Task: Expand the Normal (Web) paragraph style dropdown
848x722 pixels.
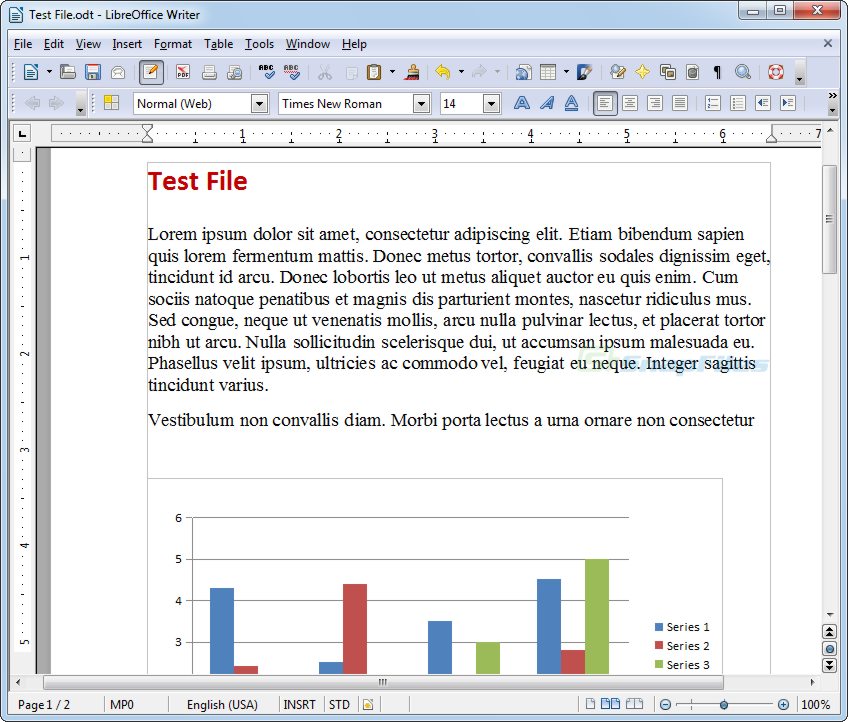Action: 260,103
